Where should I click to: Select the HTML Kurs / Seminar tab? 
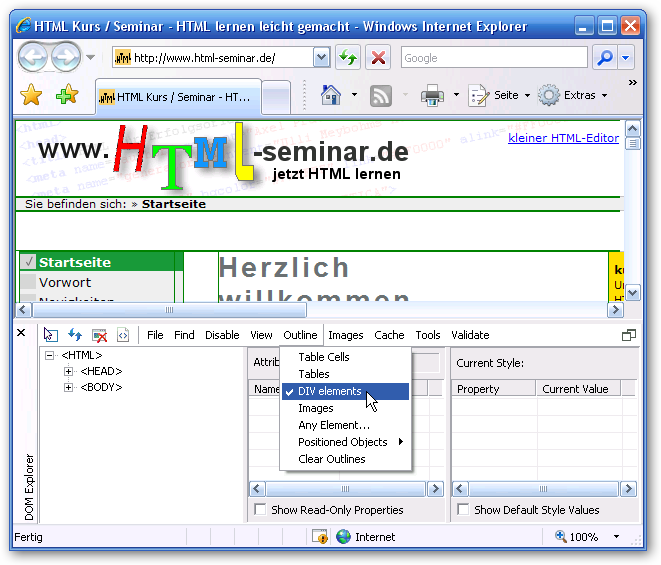178,97
